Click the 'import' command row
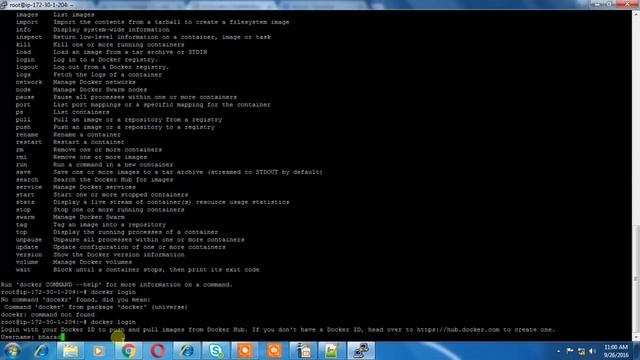The image size is (640, 360). click(153, 22)
